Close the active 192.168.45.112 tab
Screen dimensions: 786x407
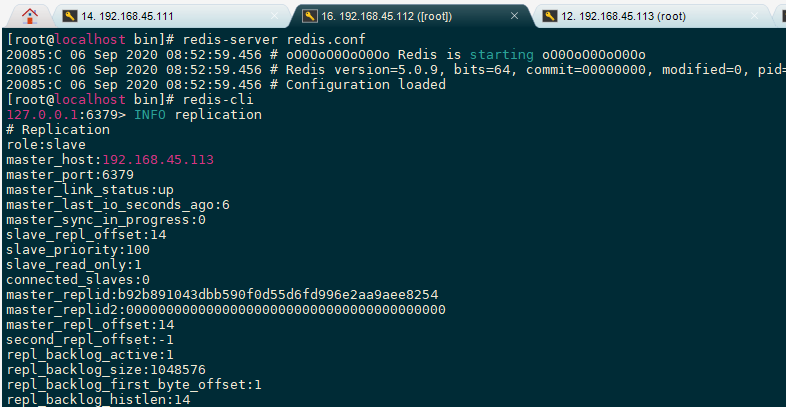[x=514, y=16]
